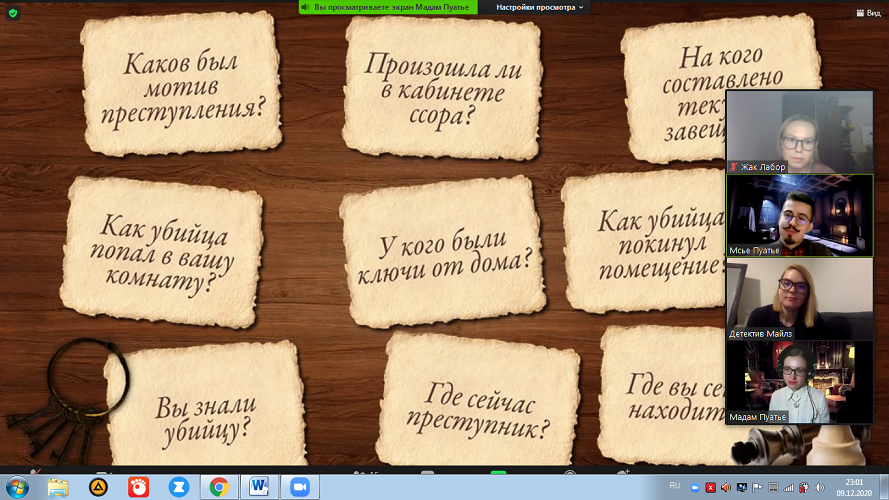Open the Windows Start menu

coord(17,486)
